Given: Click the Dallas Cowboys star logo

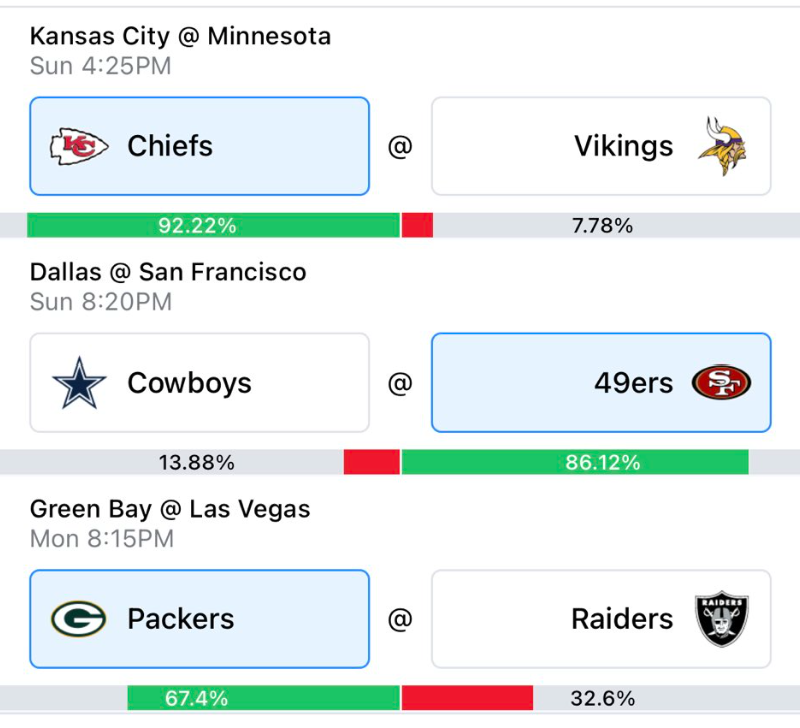Looking at the screenshot, I should point(79,383).
